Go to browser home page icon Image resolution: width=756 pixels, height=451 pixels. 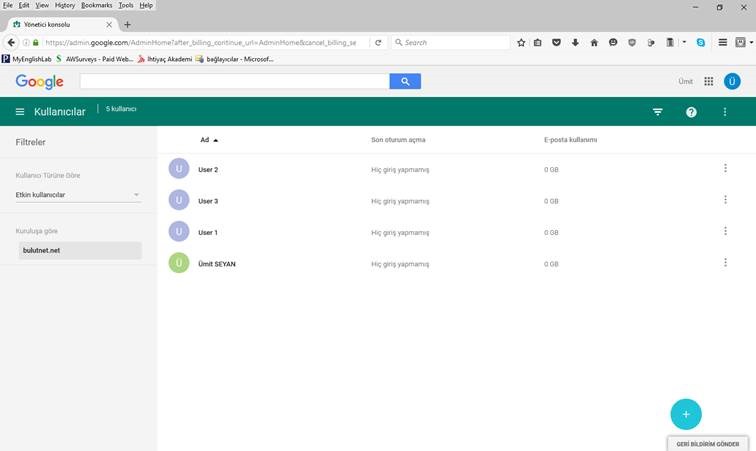594,42
